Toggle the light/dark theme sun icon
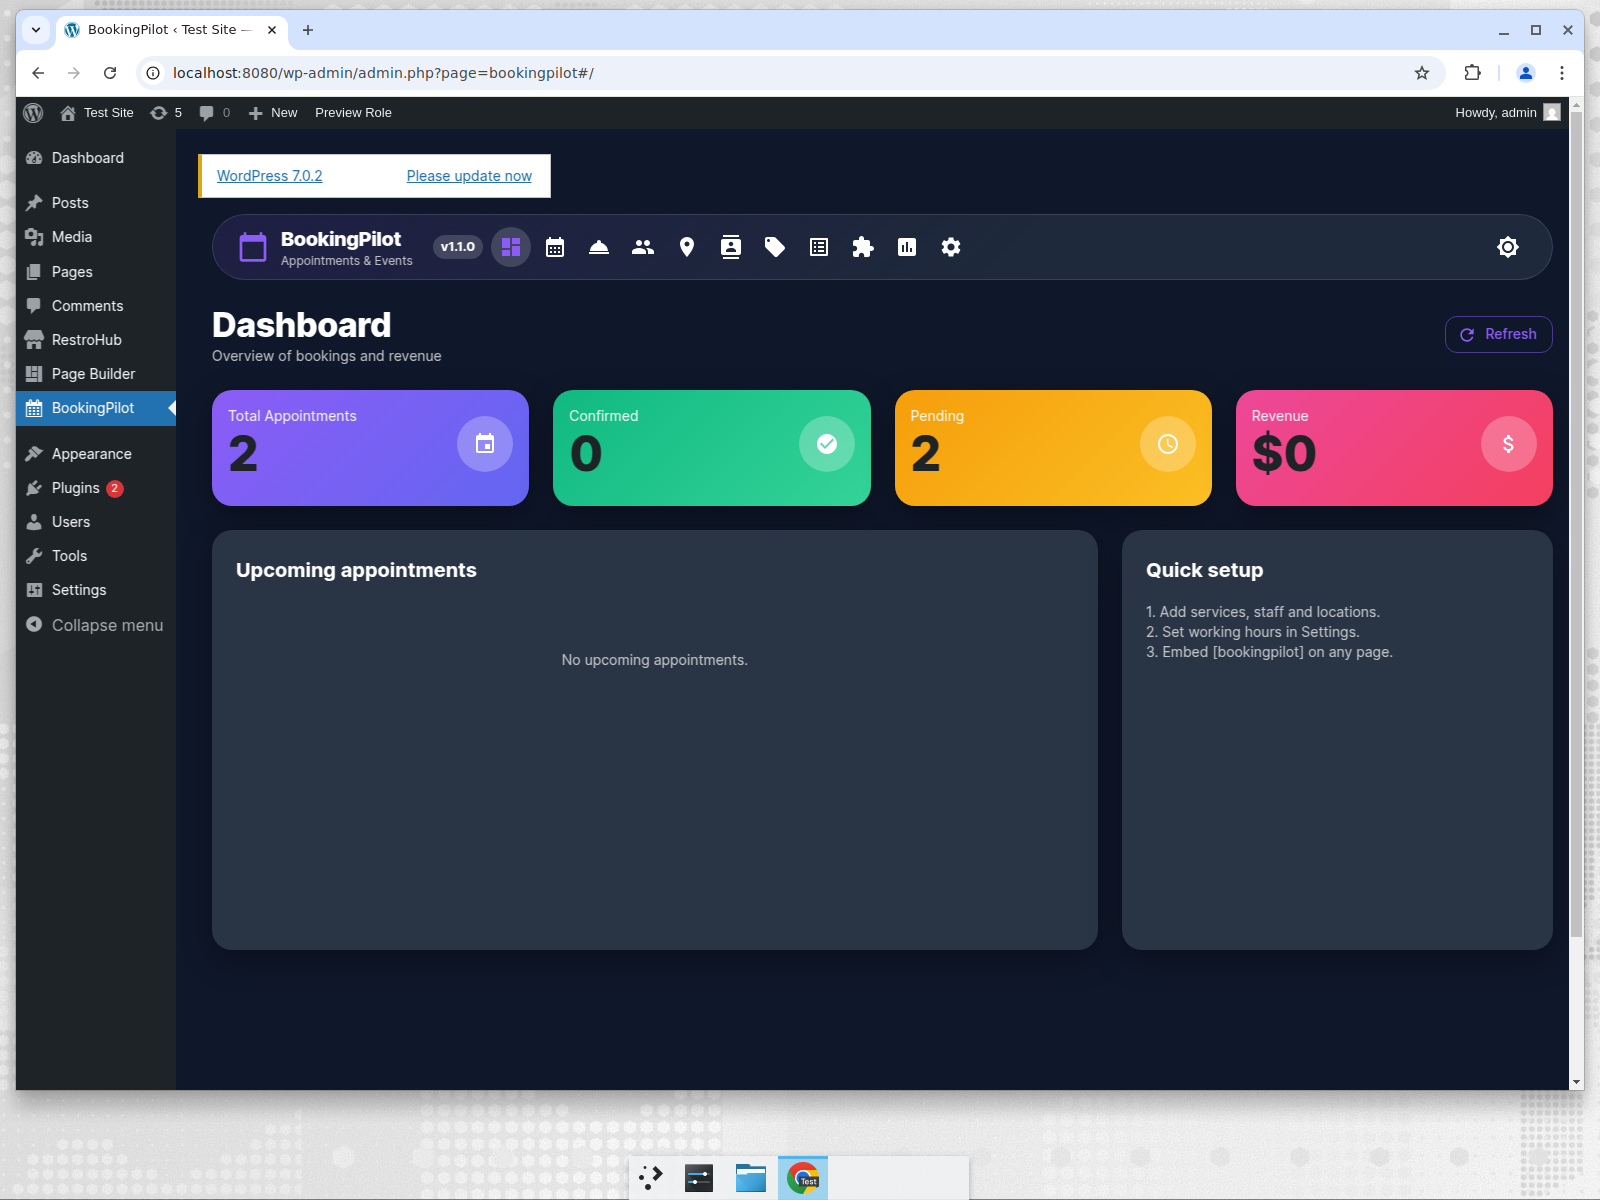This screenshot has height=1200, width=1600. pyautogui.click(x=1508, y=247)
